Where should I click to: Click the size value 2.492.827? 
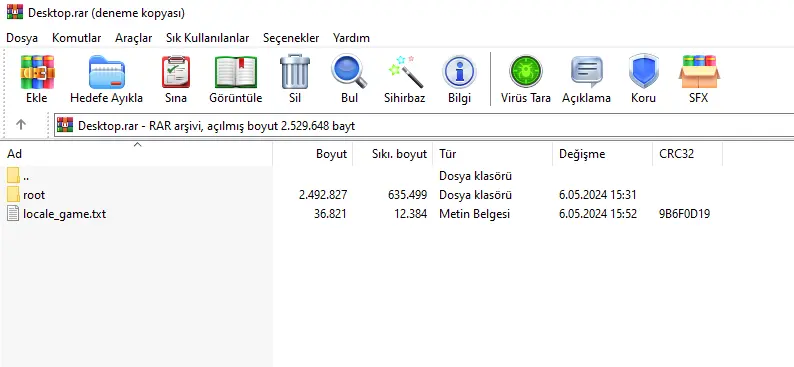[x=323, y=195]
